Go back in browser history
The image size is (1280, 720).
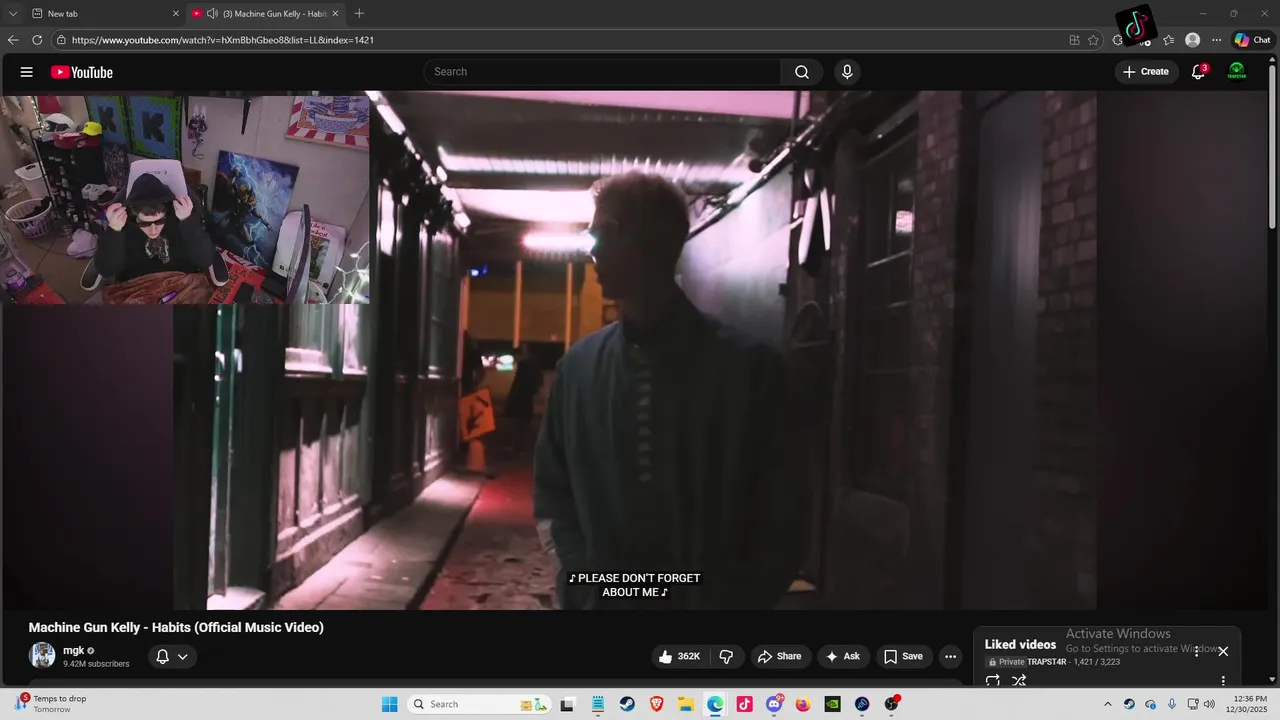point(13,40)
